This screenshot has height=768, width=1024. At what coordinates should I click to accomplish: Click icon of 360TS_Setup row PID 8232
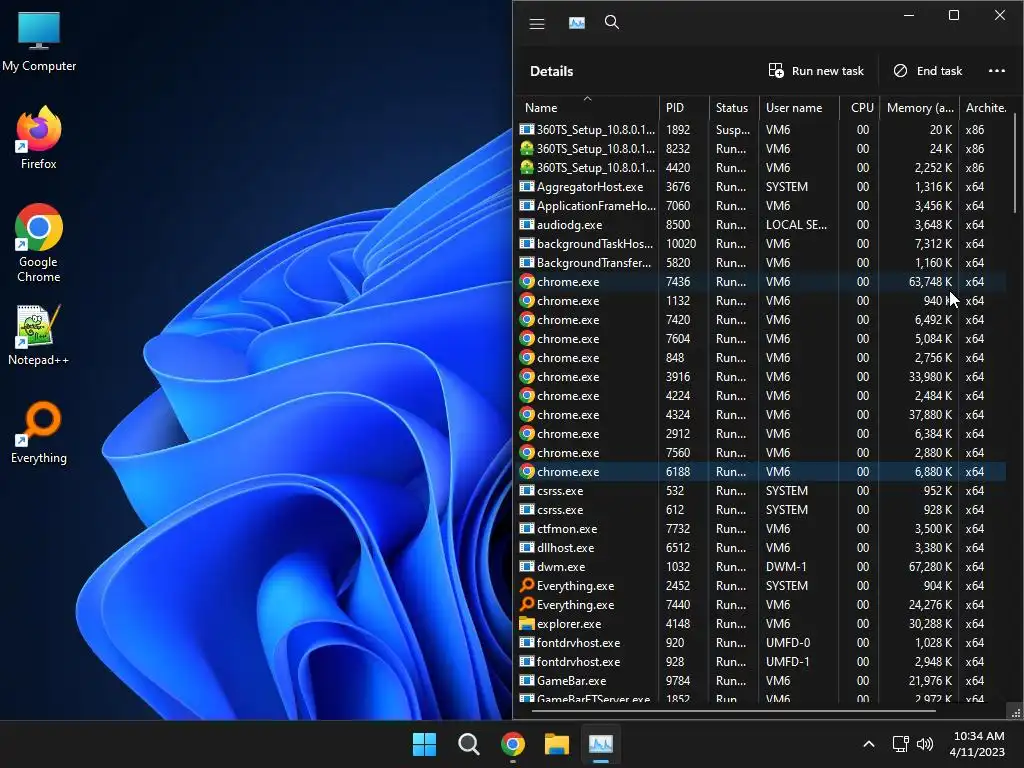(526, 148)
